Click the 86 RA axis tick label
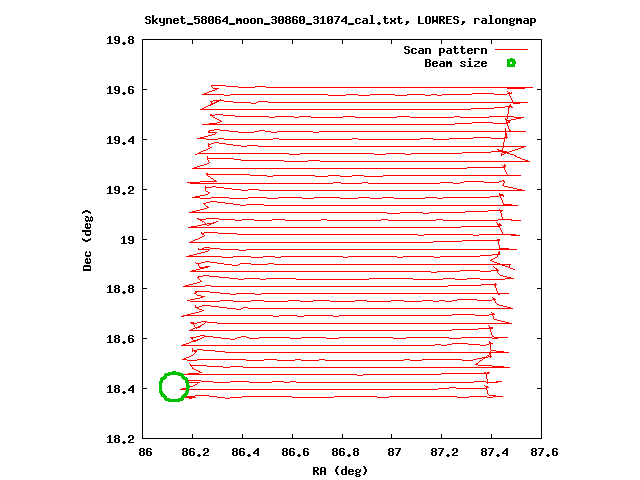The image size is (640, 480). (145, 452)
